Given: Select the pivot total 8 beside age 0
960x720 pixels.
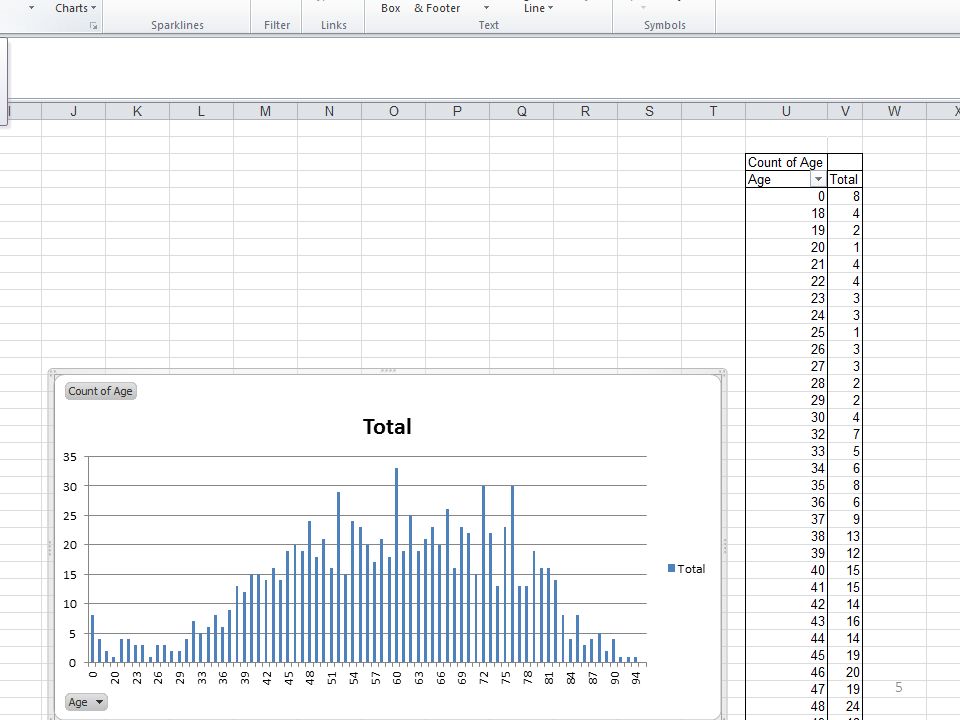Looking at the screenshot, I should click(x=845, y=197).
